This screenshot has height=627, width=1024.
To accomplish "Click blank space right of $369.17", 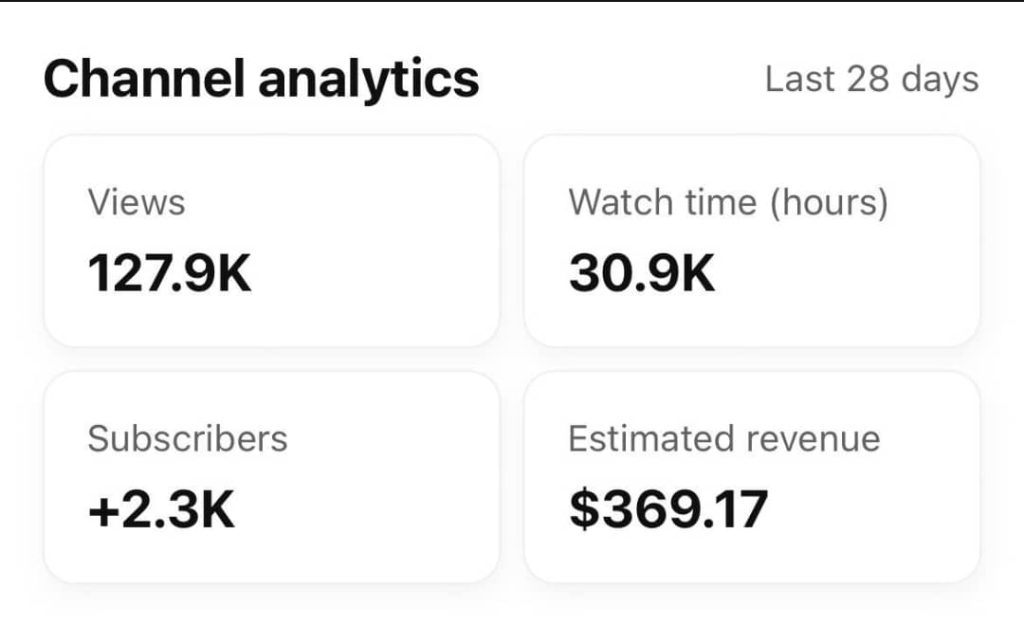I will (880, 509).
